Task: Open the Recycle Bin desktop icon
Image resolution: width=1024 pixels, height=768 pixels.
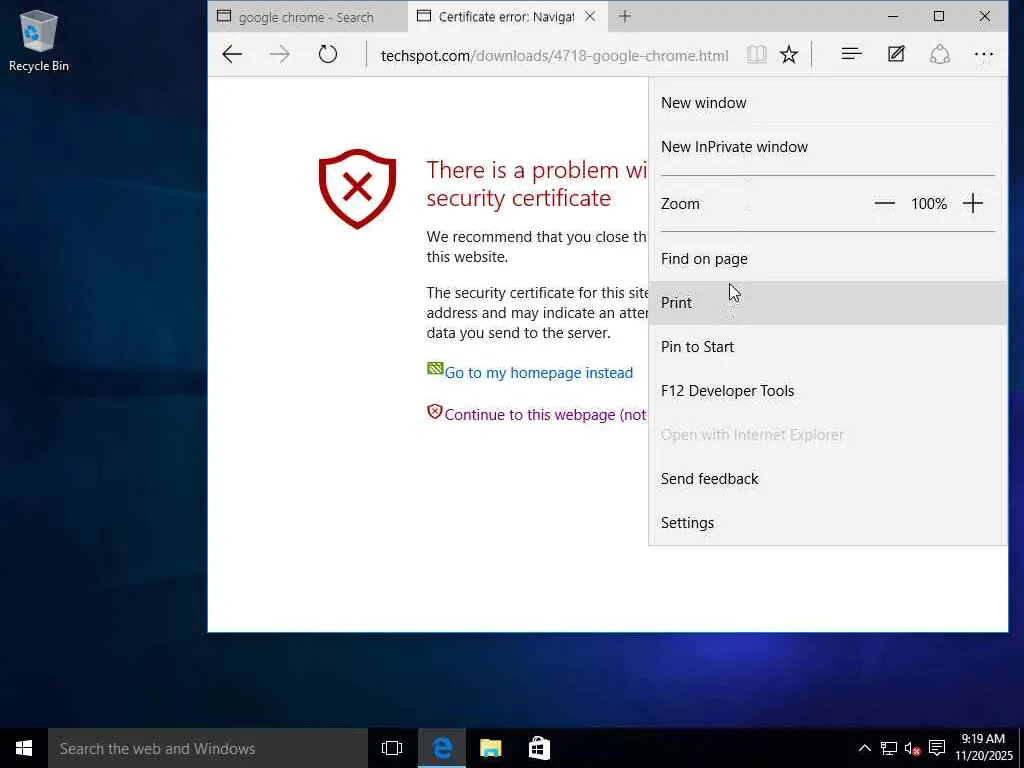Action: (39, 41)
